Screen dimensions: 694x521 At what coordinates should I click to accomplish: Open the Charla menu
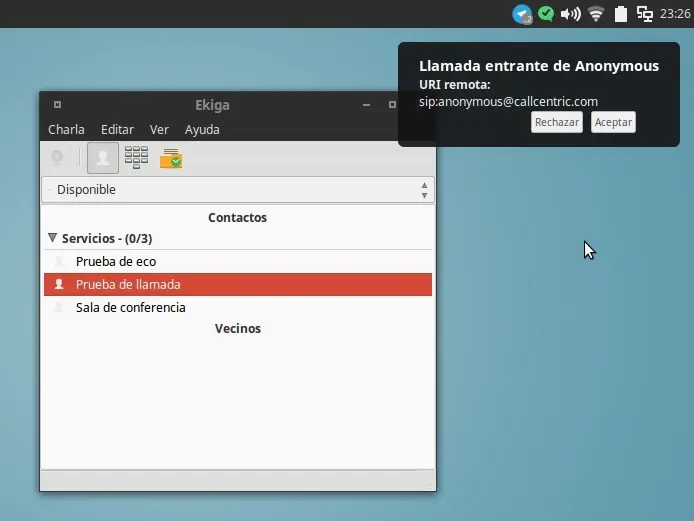point(66,130)
